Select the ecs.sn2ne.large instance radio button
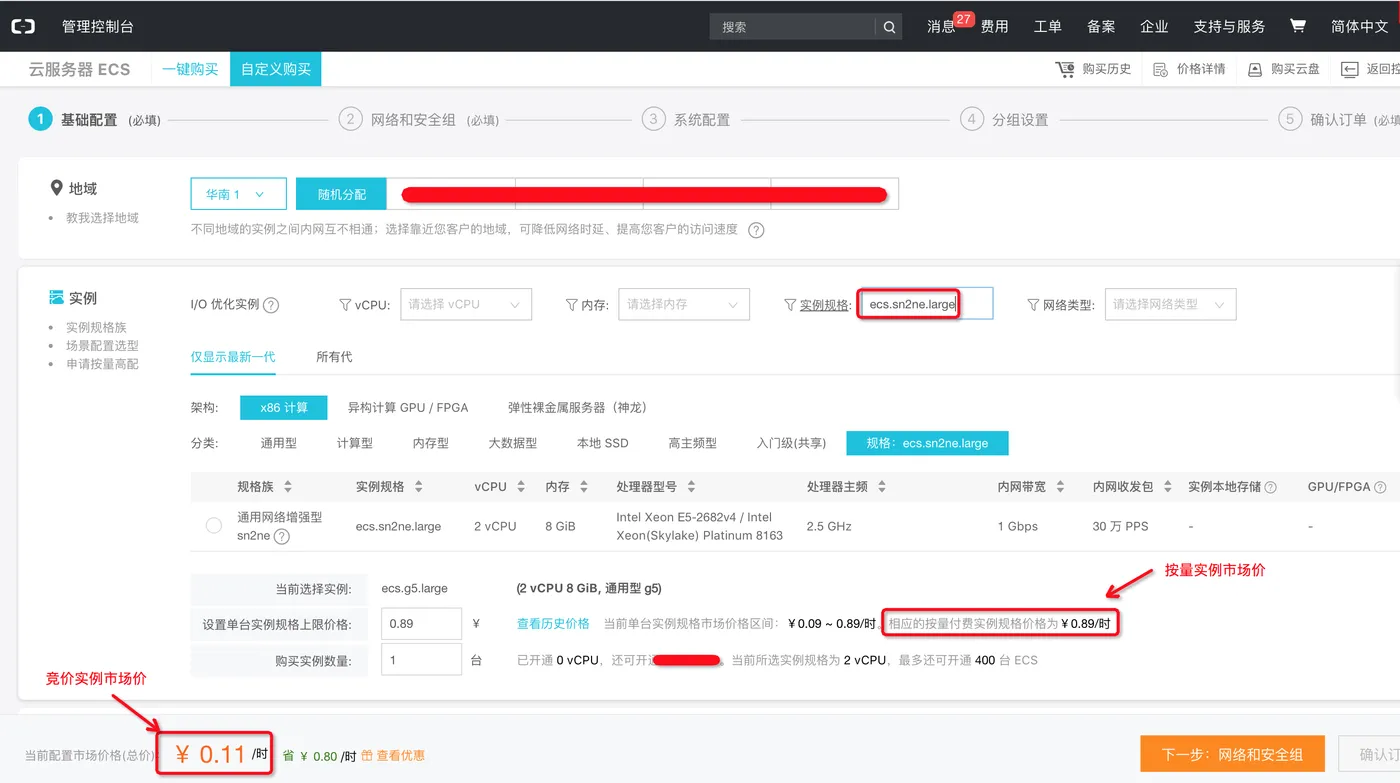 click(x=213, y=526)
